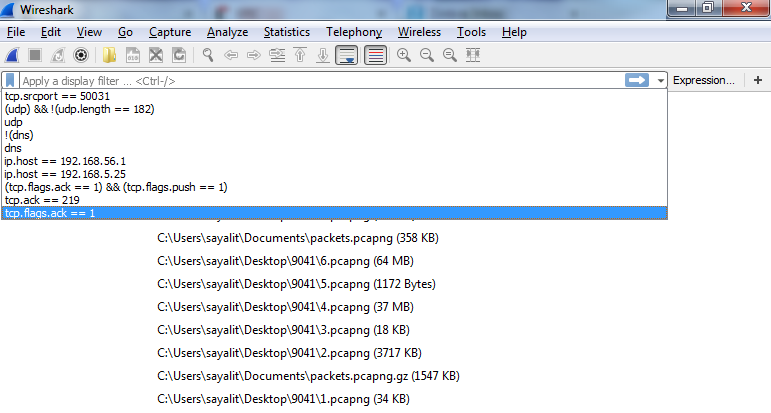771x413 pixels.
Task: Click the Find a packet magnifier icon
Action: [x=208, y=55]
